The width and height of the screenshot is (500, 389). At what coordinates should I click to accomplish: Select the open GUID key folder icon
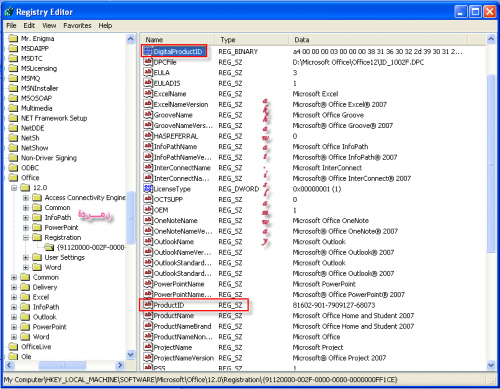click(x=49, y=247)
